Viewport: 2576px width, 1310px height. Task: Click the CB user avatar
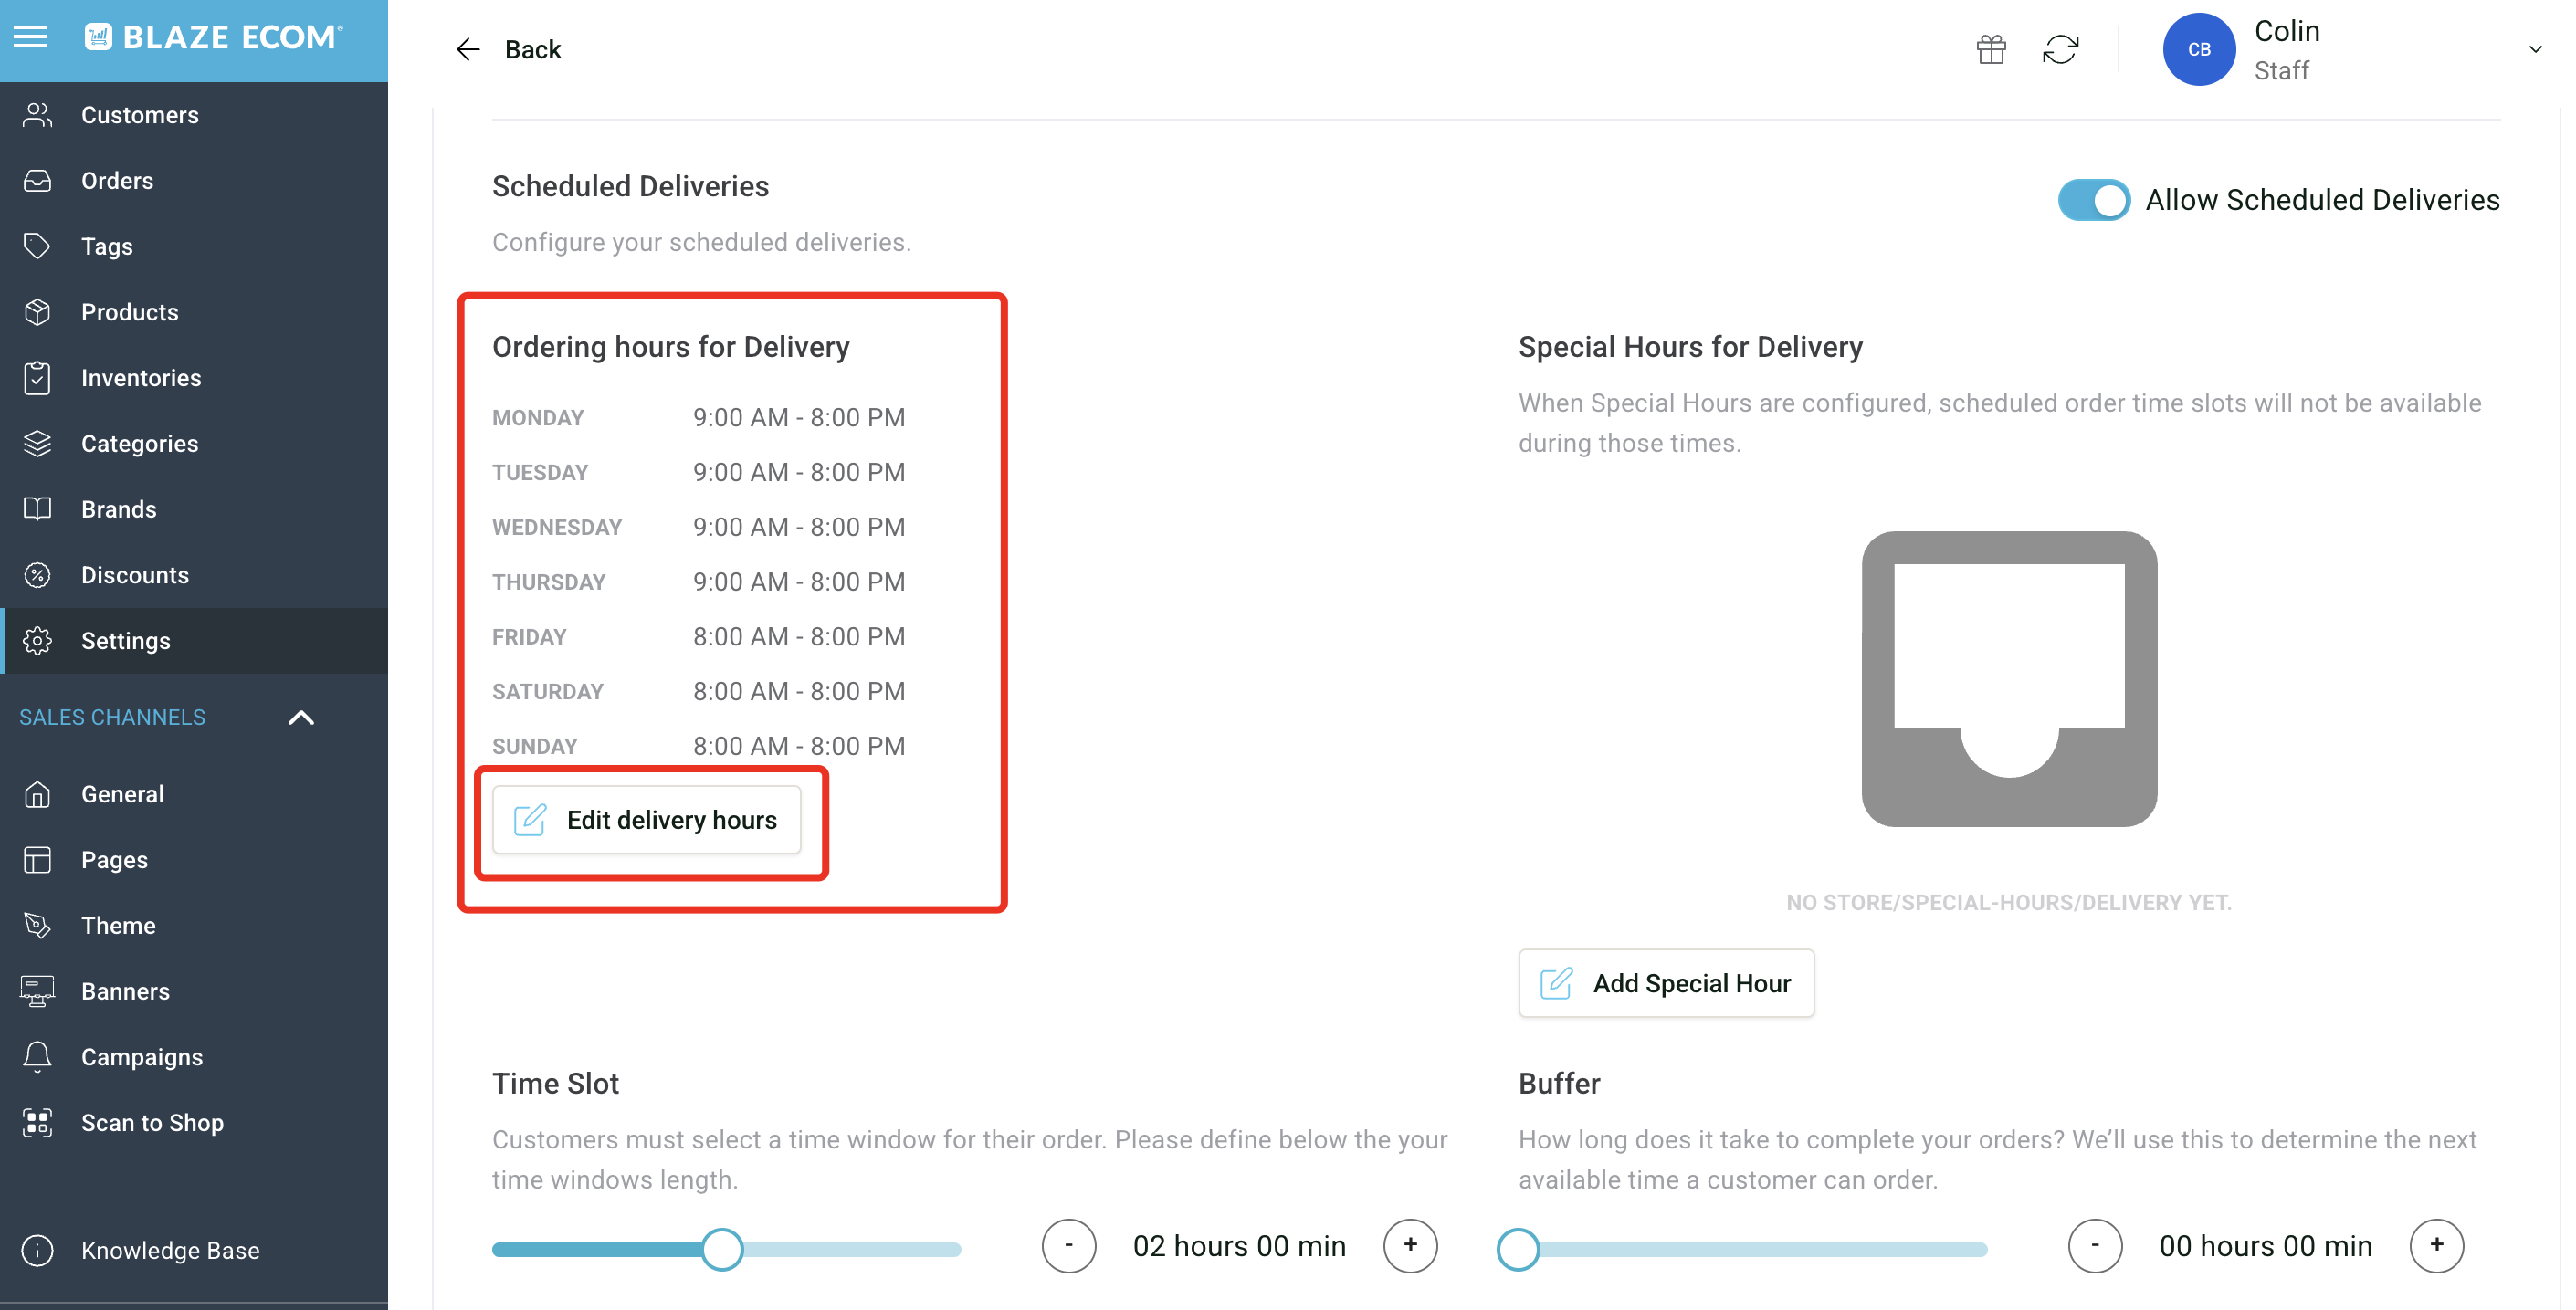click(x=2198, y=49)
